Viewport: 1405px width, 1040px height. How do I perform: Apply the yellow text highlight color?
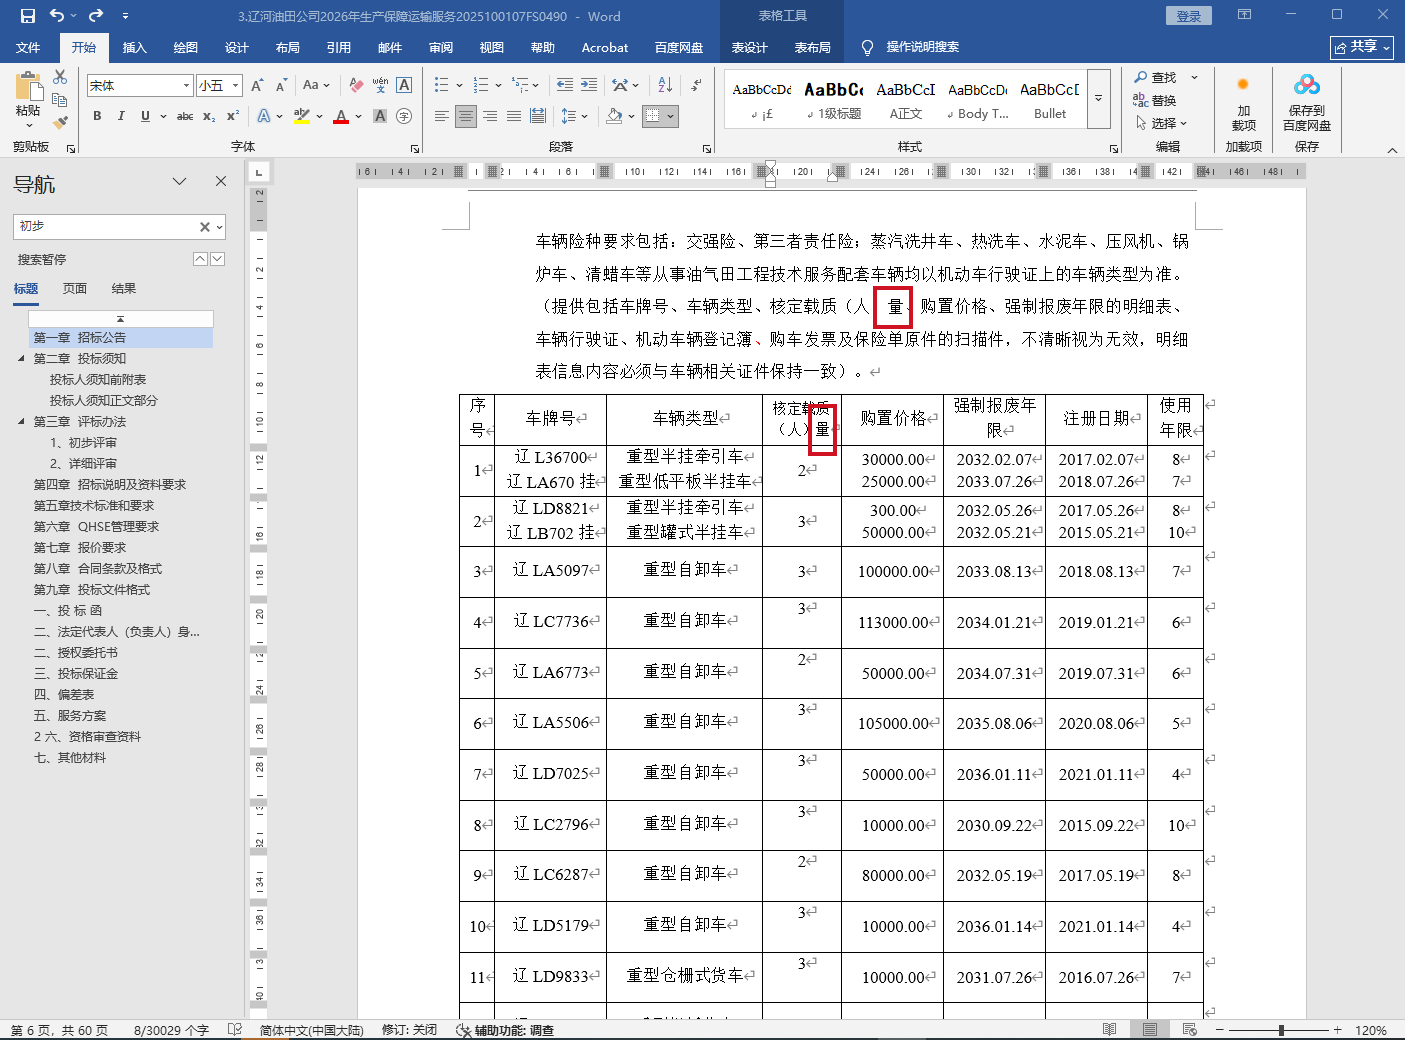301,116
